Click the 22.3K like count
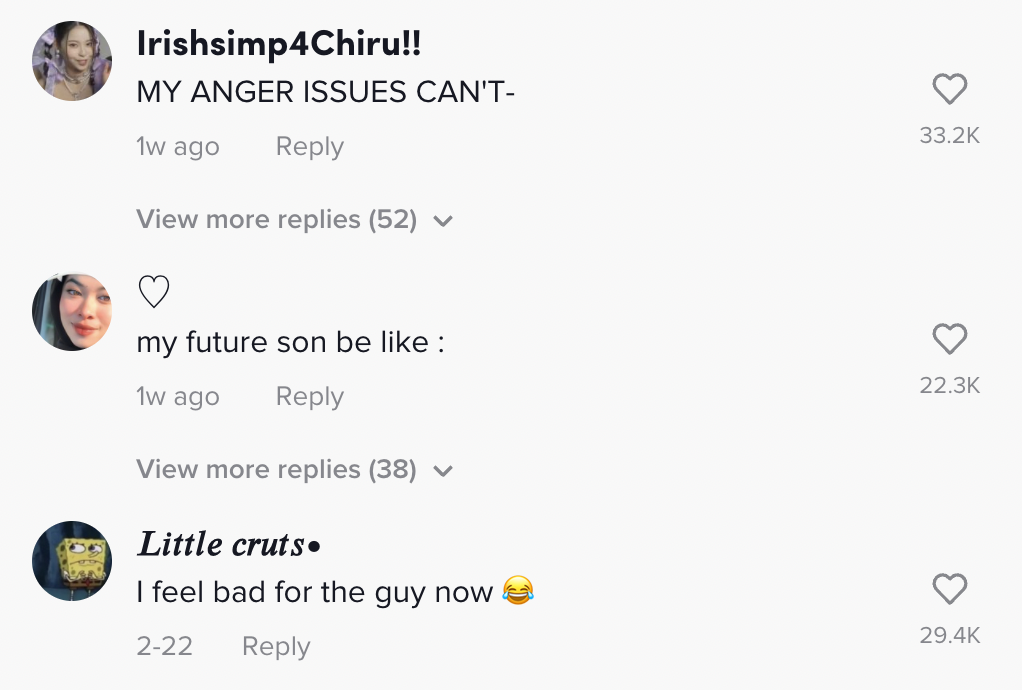 pyautogui.click(x=949, y=385)
